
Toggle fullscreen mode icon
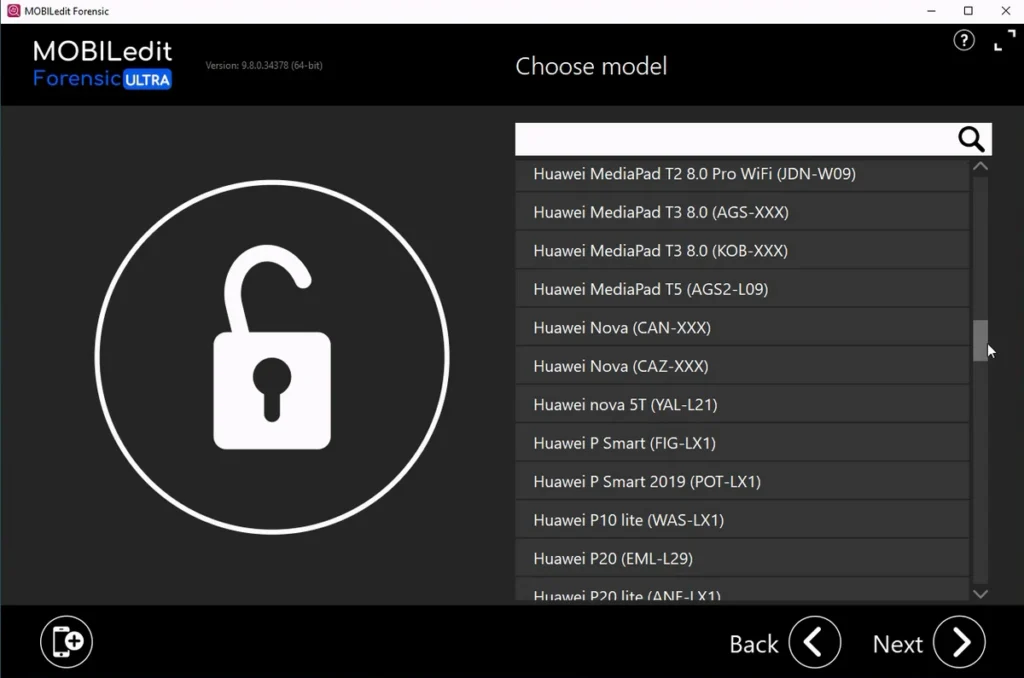pyautogui.click(x=1004, y=40)
